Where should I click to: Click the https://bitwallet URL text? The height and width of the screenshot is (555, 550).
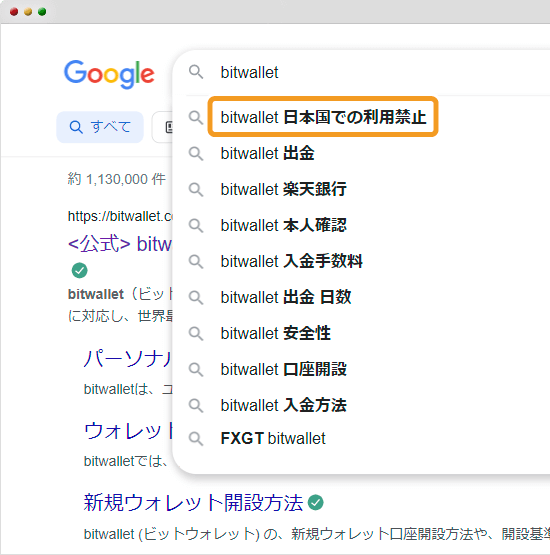click(120, 216)
